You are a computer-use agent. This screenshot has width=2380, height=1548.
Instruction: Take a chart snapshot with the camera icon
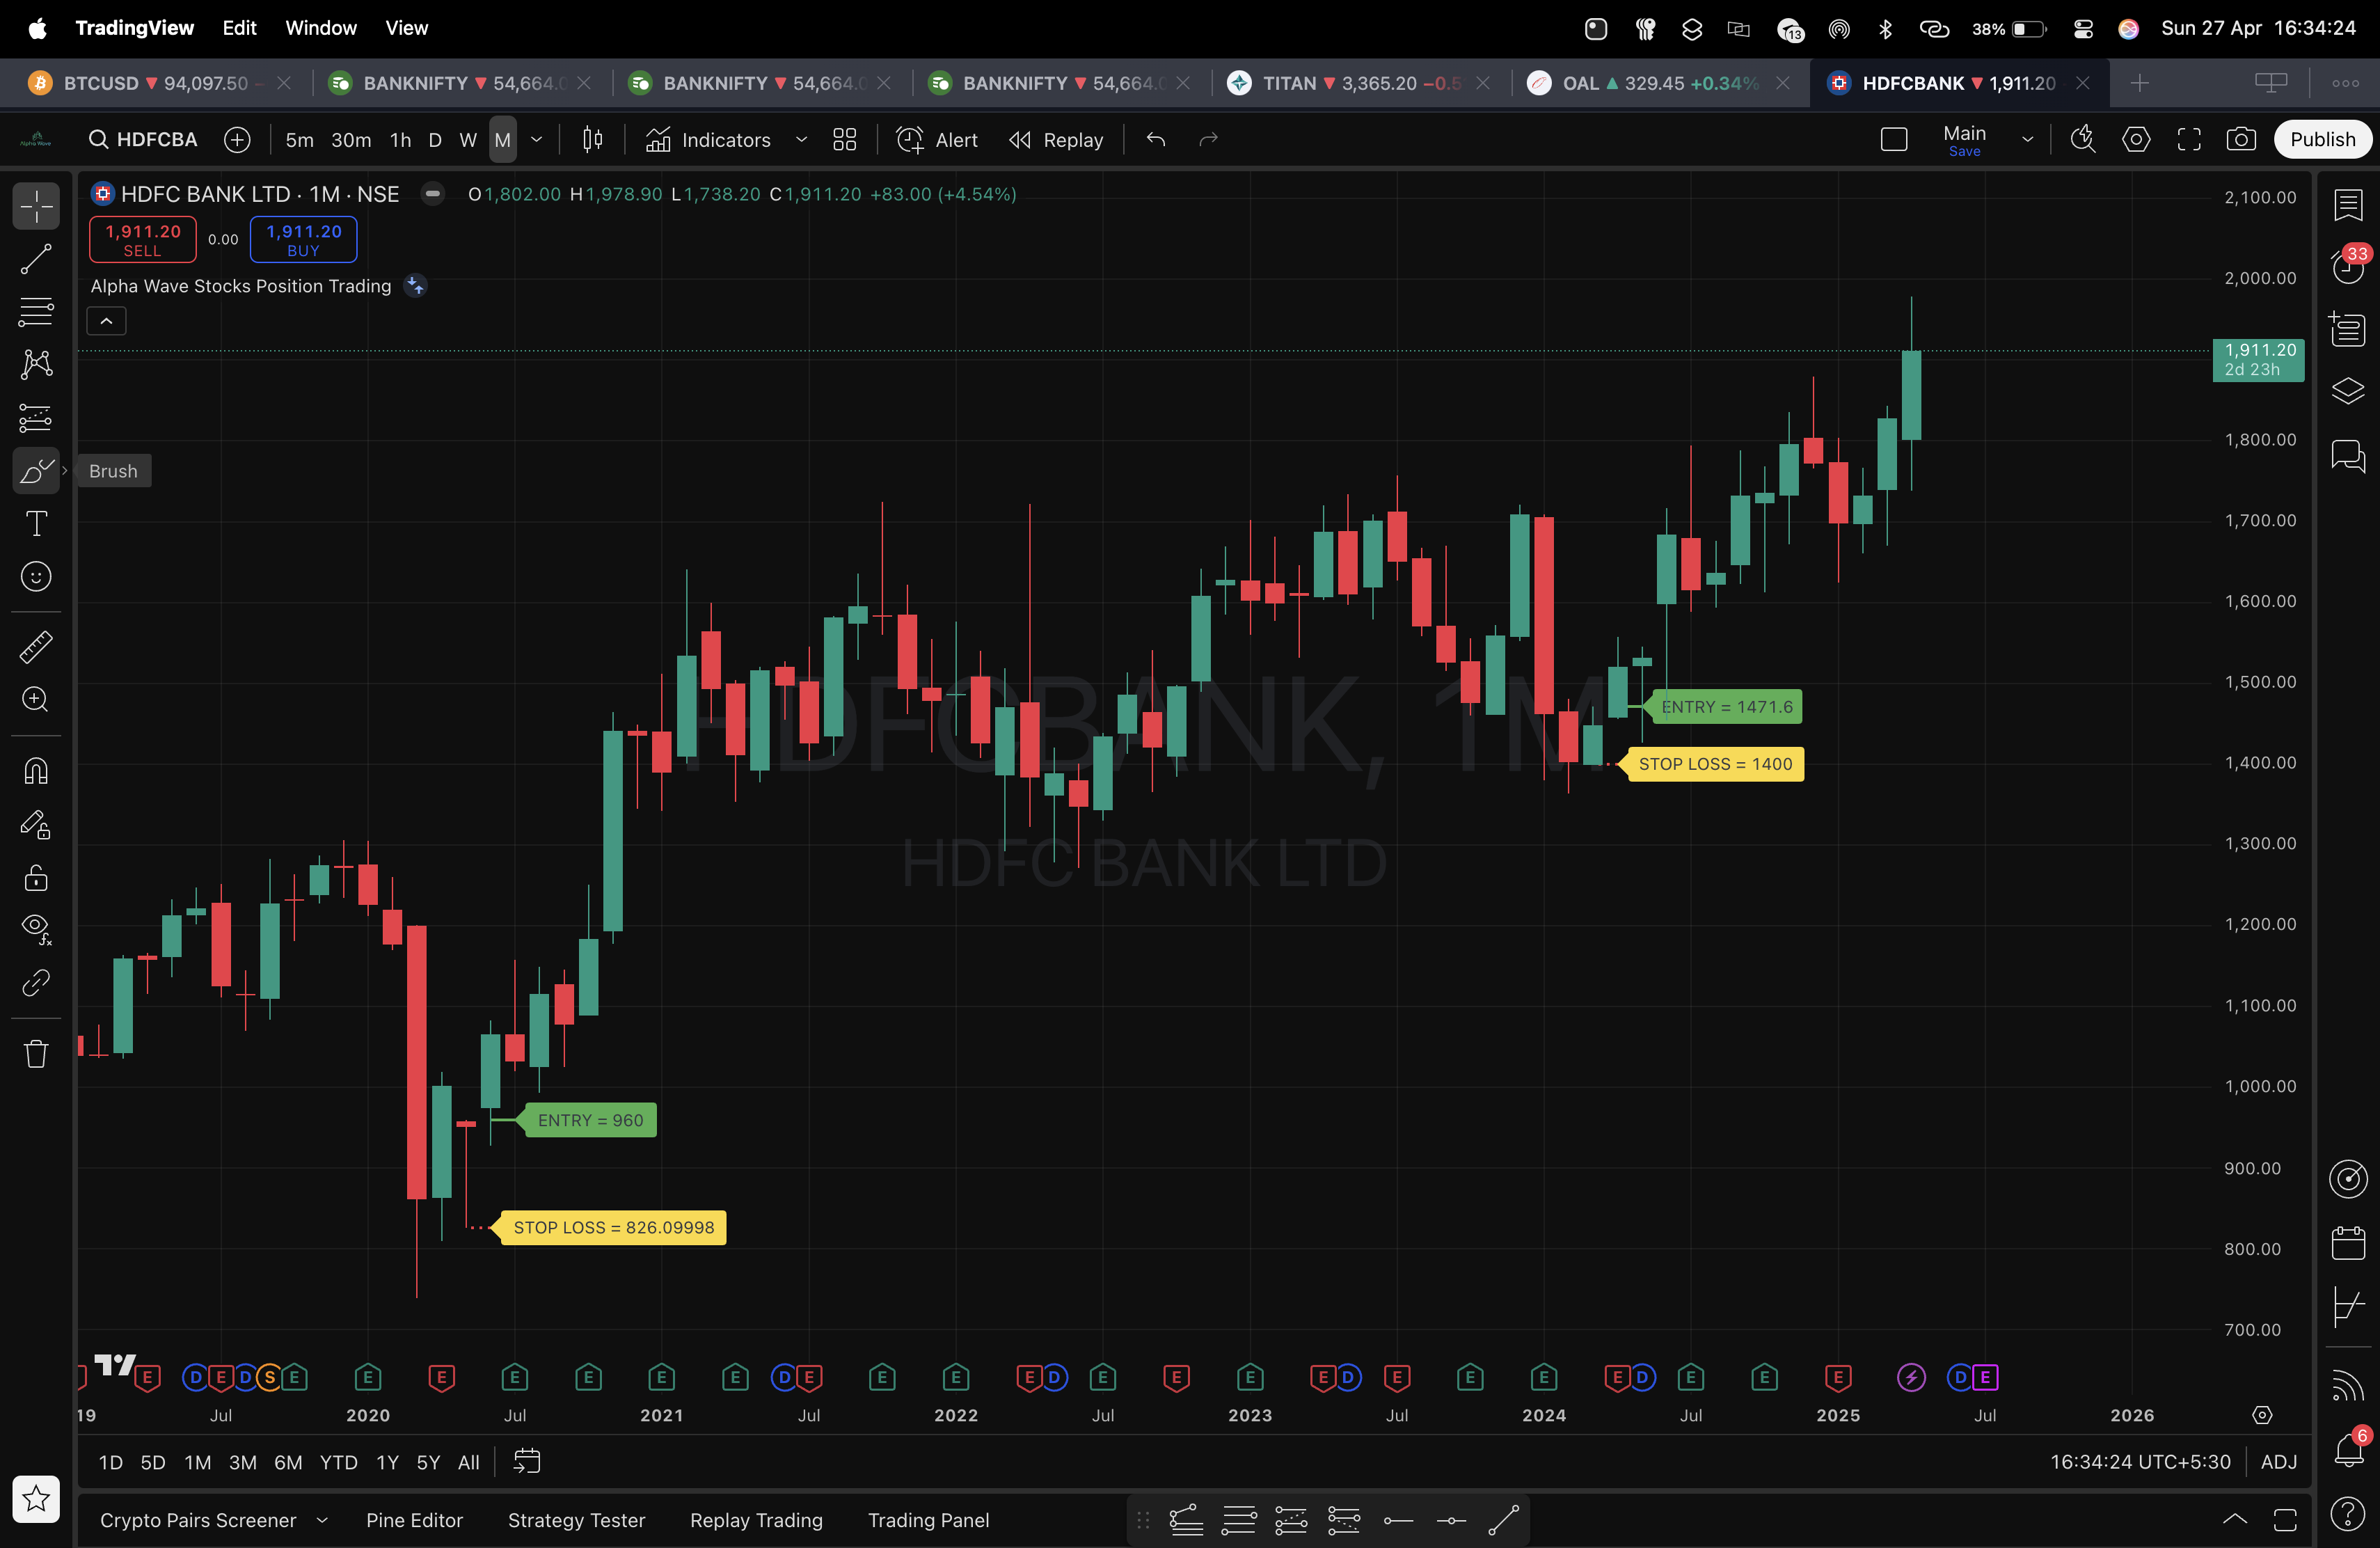[x=2241, y=140]
